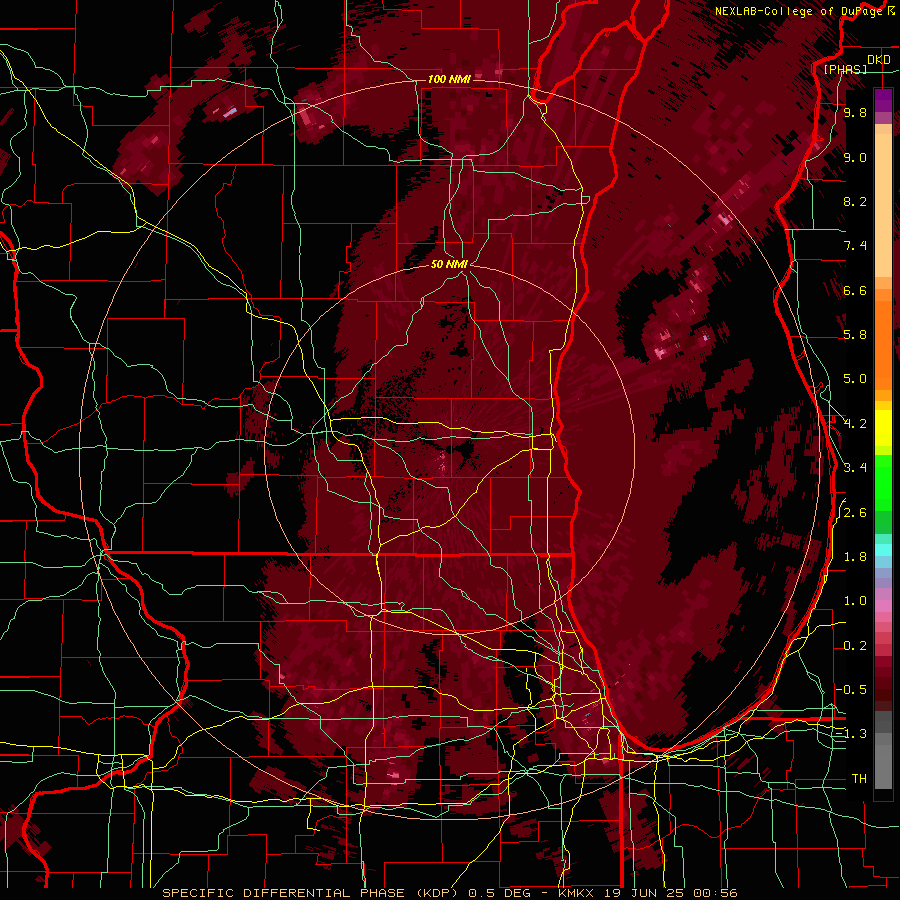Screen dimensions: 900x900
Task: Select the 5.0 value on color scale
Action: 855,379
